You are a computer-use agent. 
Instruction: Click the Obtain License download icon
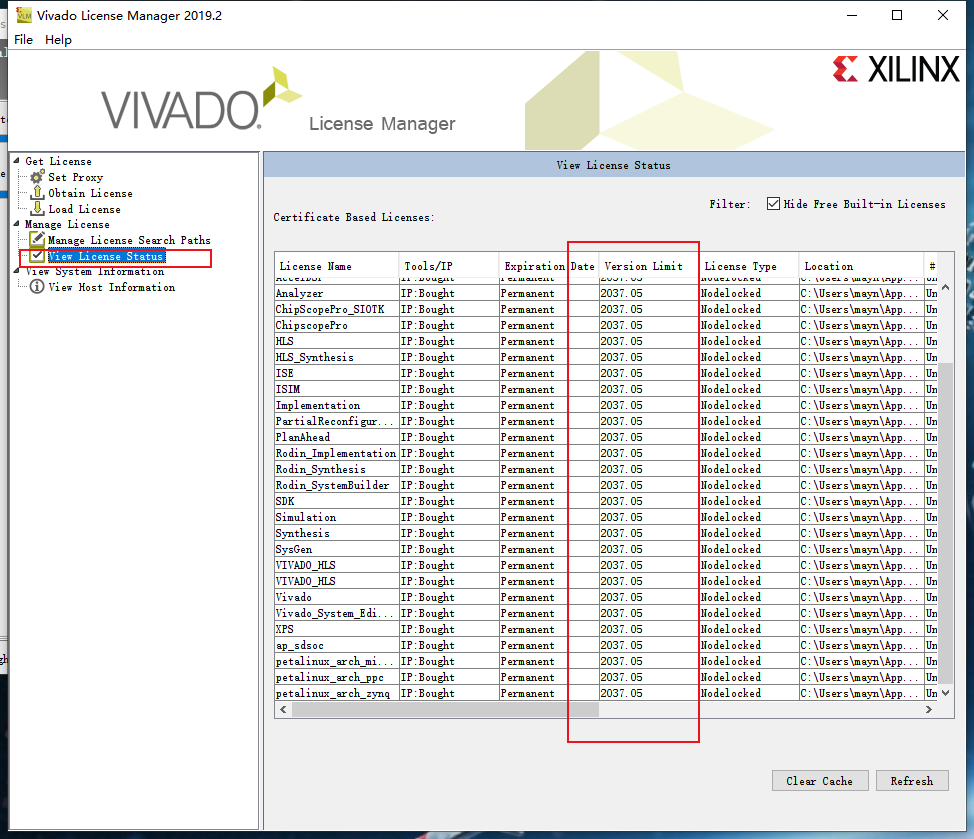pos(37,193)
